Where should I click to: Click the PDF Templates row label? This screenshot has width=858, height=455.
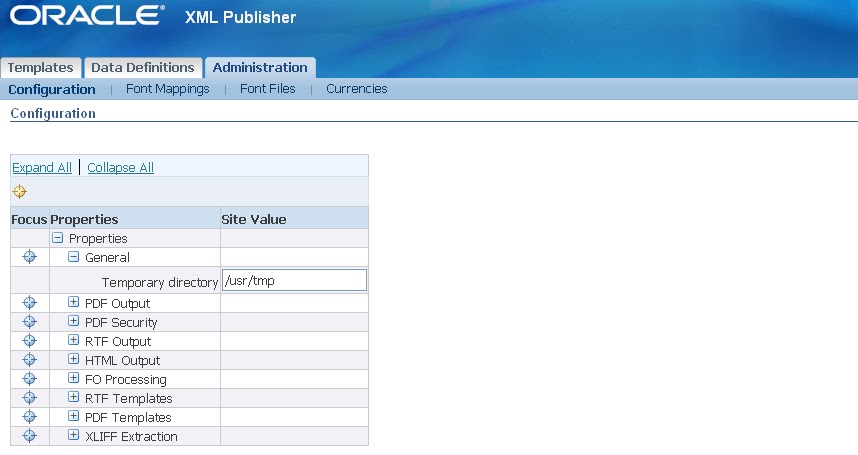click(x=128, y=418)
